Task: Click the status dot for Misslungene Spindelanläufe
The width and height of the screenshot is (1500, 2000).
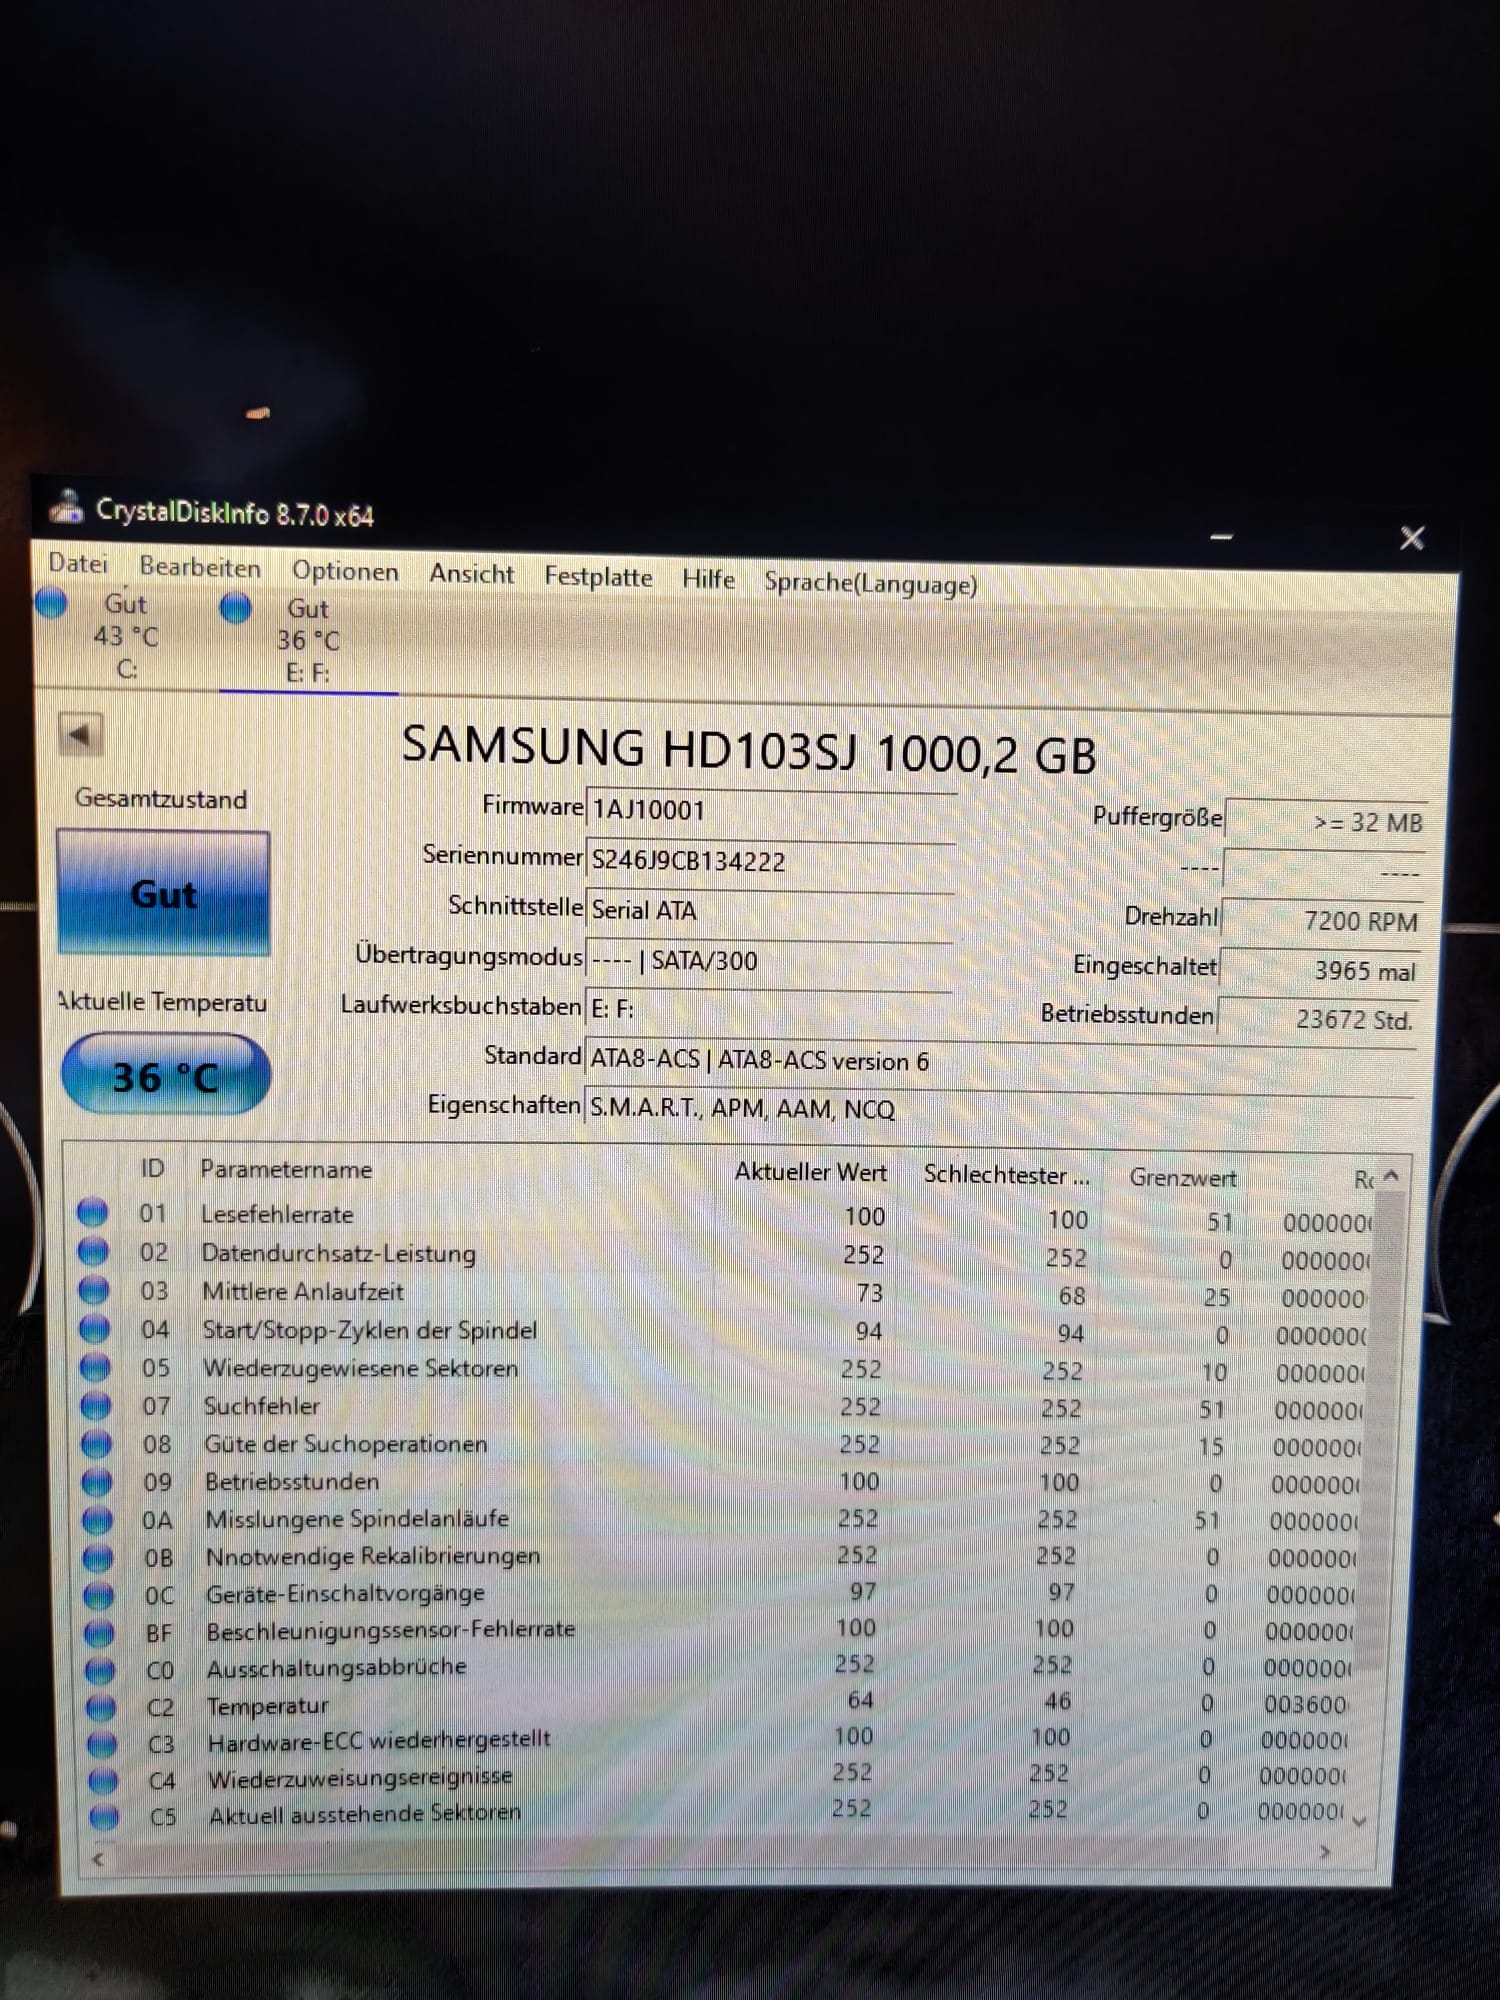Action: pos(97,1519)
